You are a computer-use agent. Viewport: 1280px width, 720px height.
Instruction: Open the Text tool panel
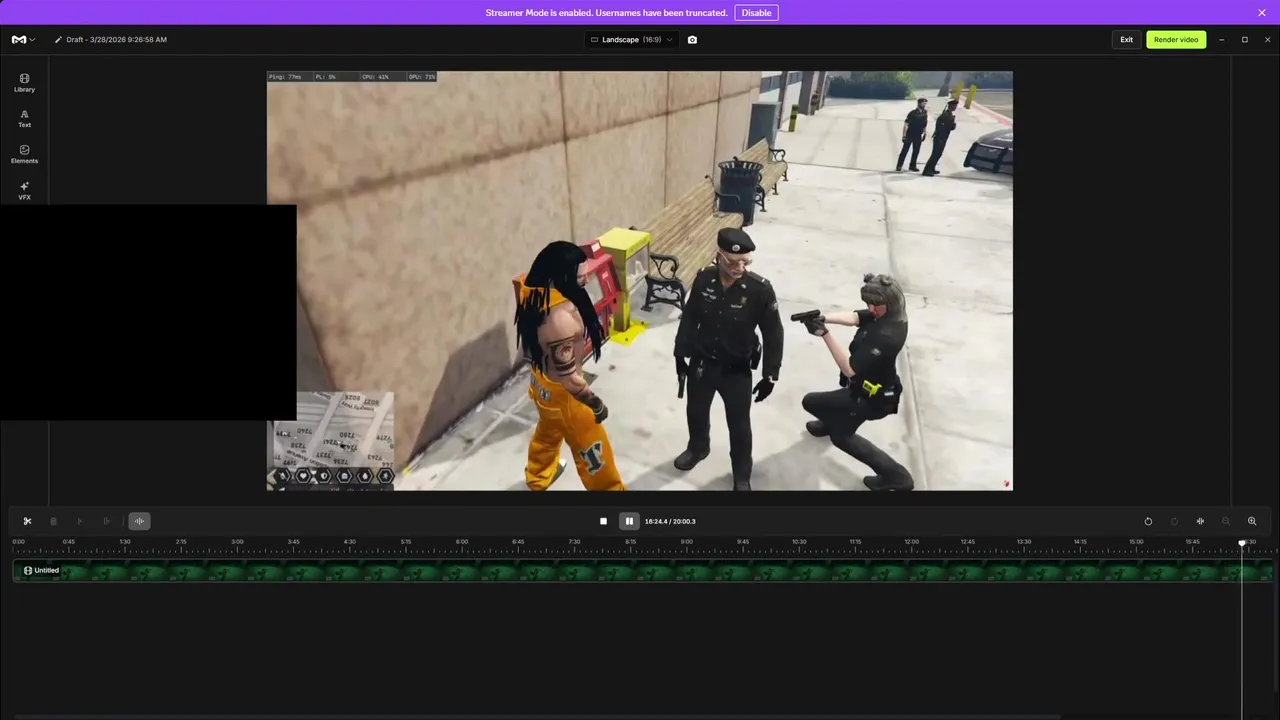24,119
